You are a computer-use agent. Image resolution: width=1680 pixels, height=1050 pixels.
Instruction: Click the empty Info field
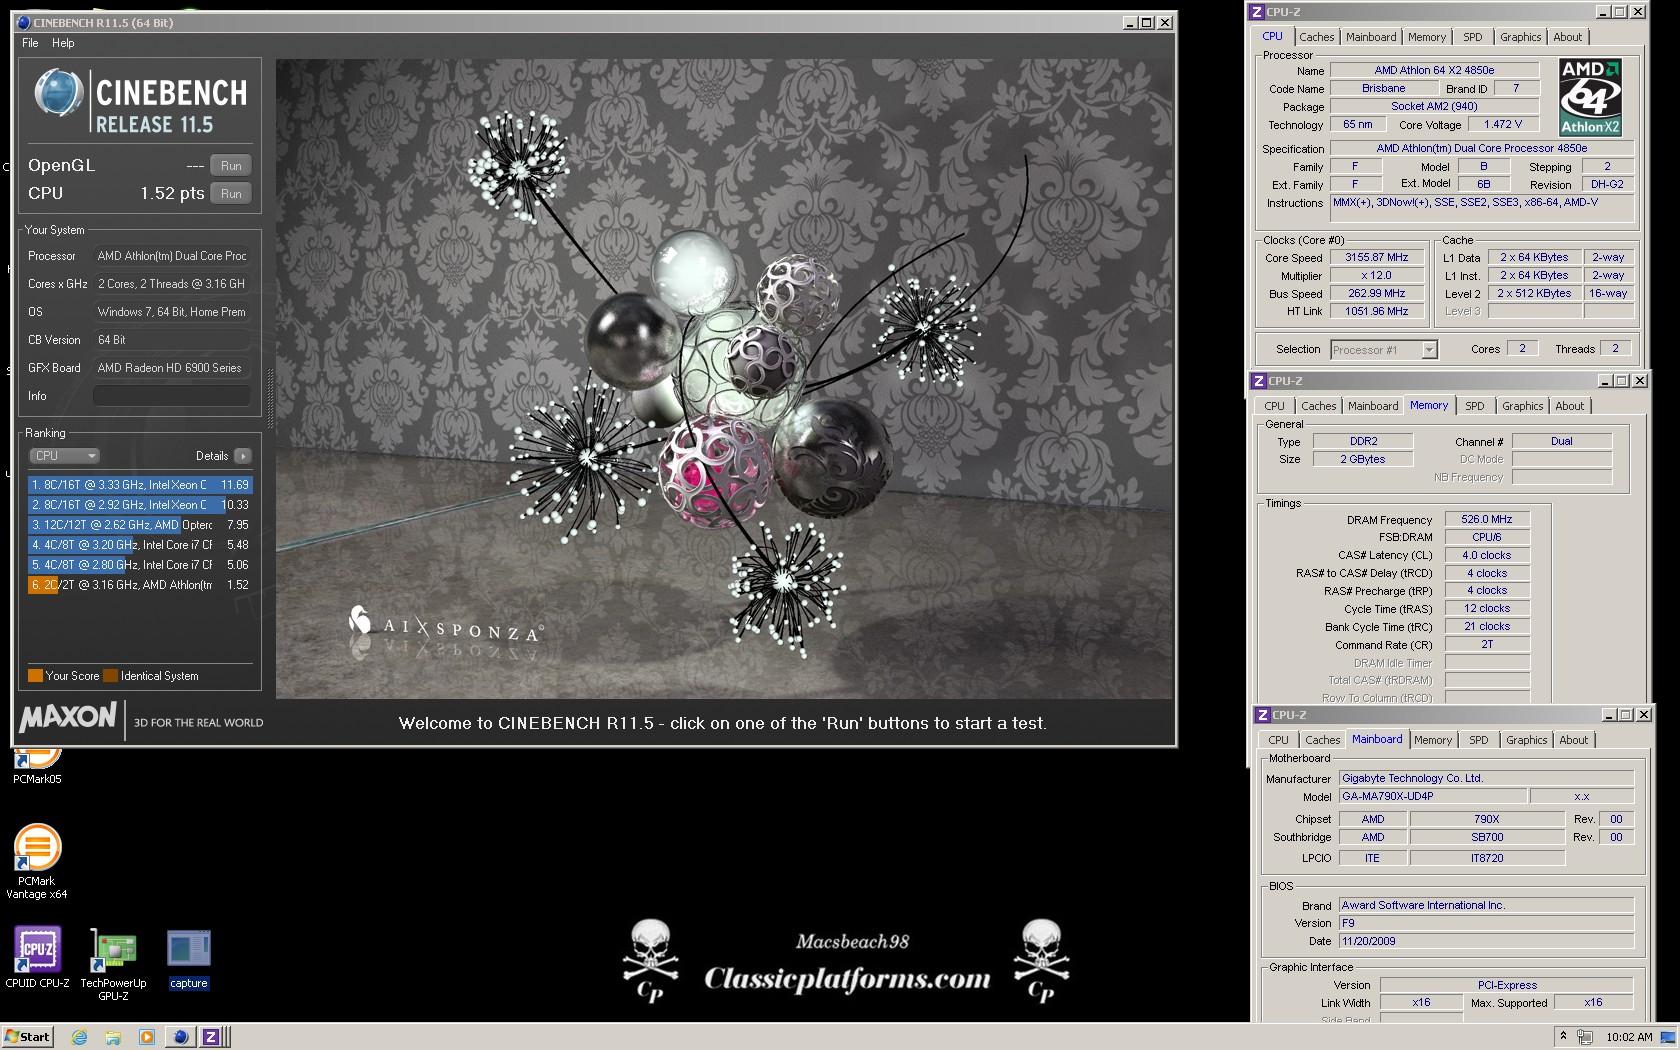coord(171,396)
